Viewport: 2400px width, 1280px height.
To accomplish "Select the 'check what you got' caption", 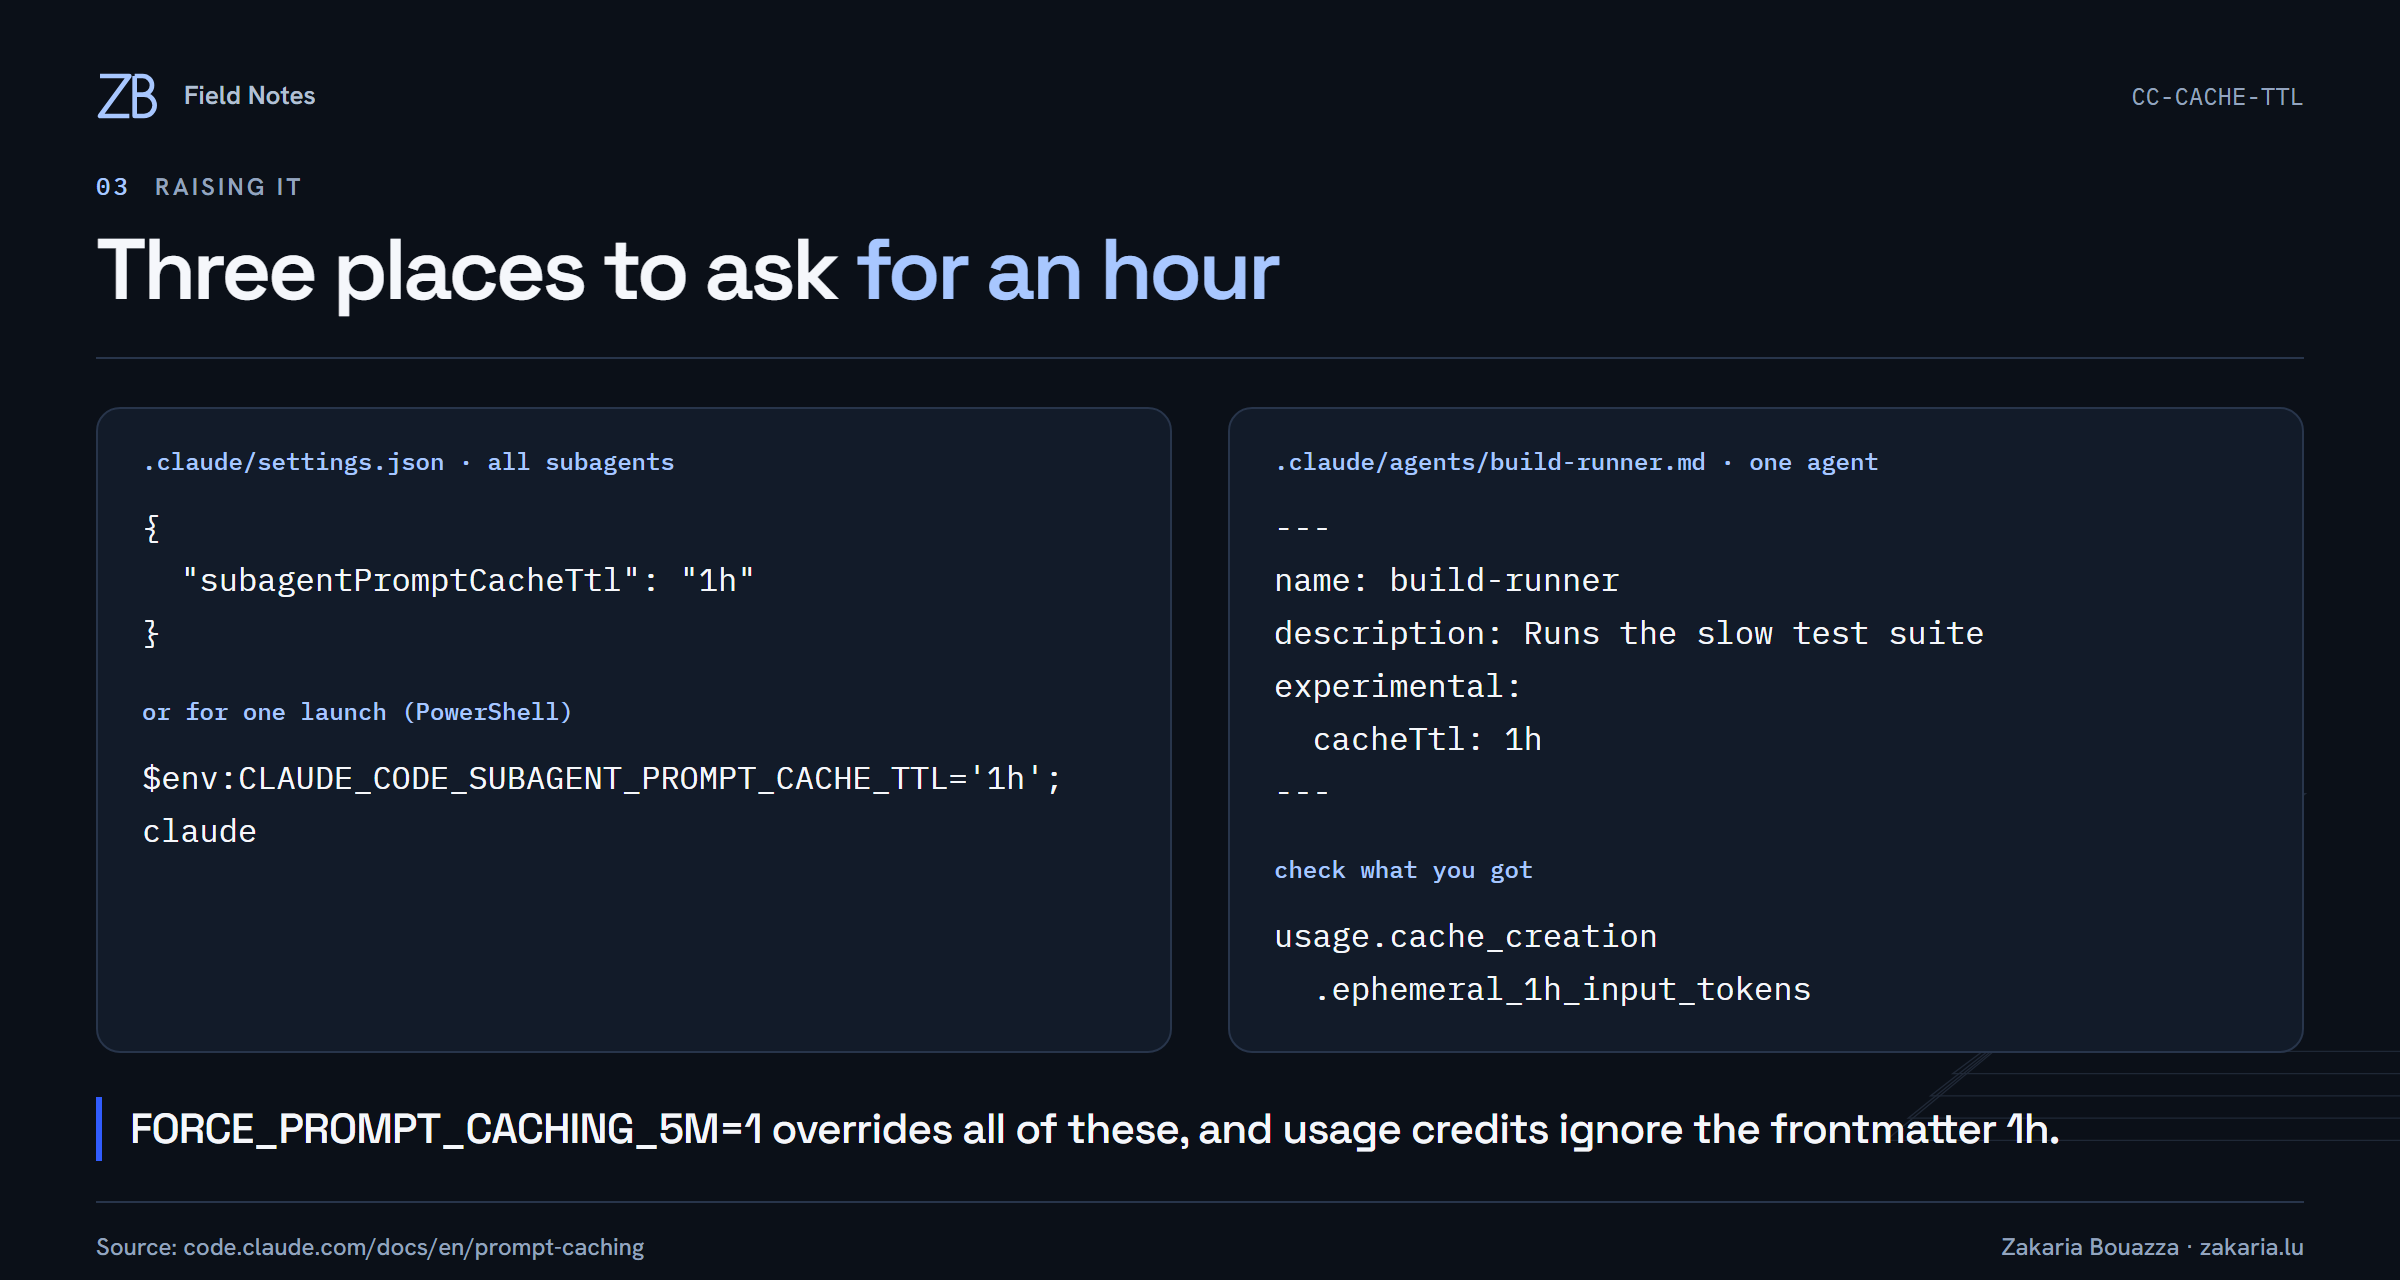I will [x=1403, y=870].
